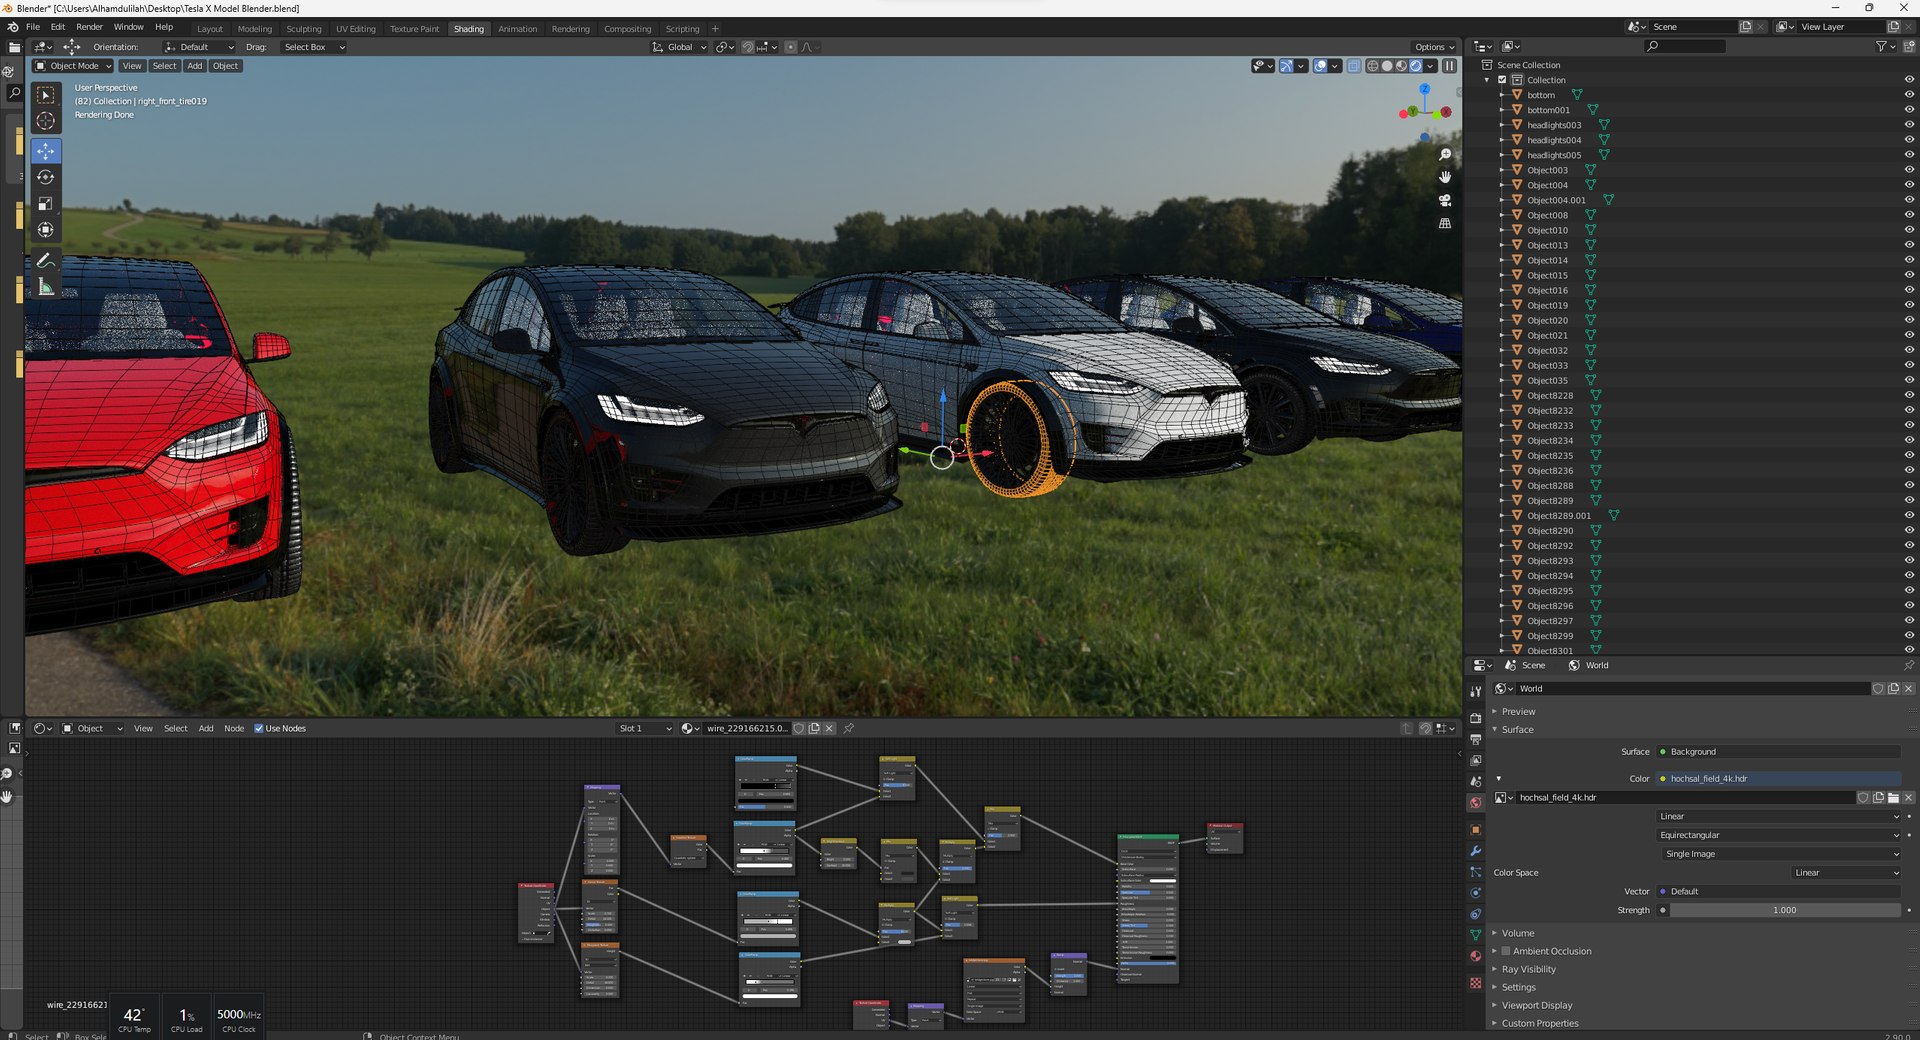Expand the Viewport Display panel
The width and height of the screenshot is (1920, 1040).
coord(1535,1005)
